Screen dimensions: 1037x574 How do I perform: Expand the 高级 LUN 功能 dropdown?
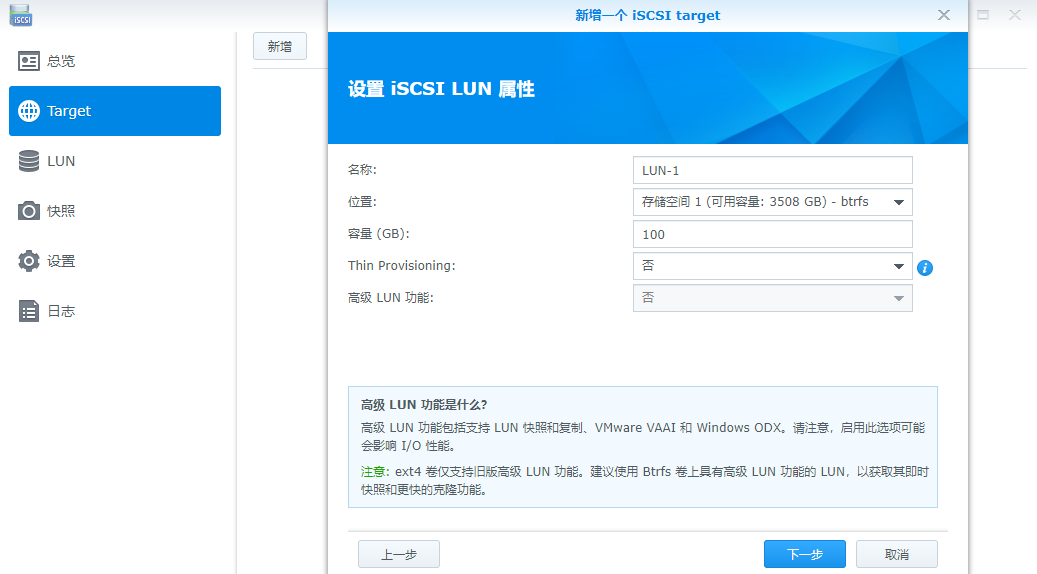click(x=772, y=298)
